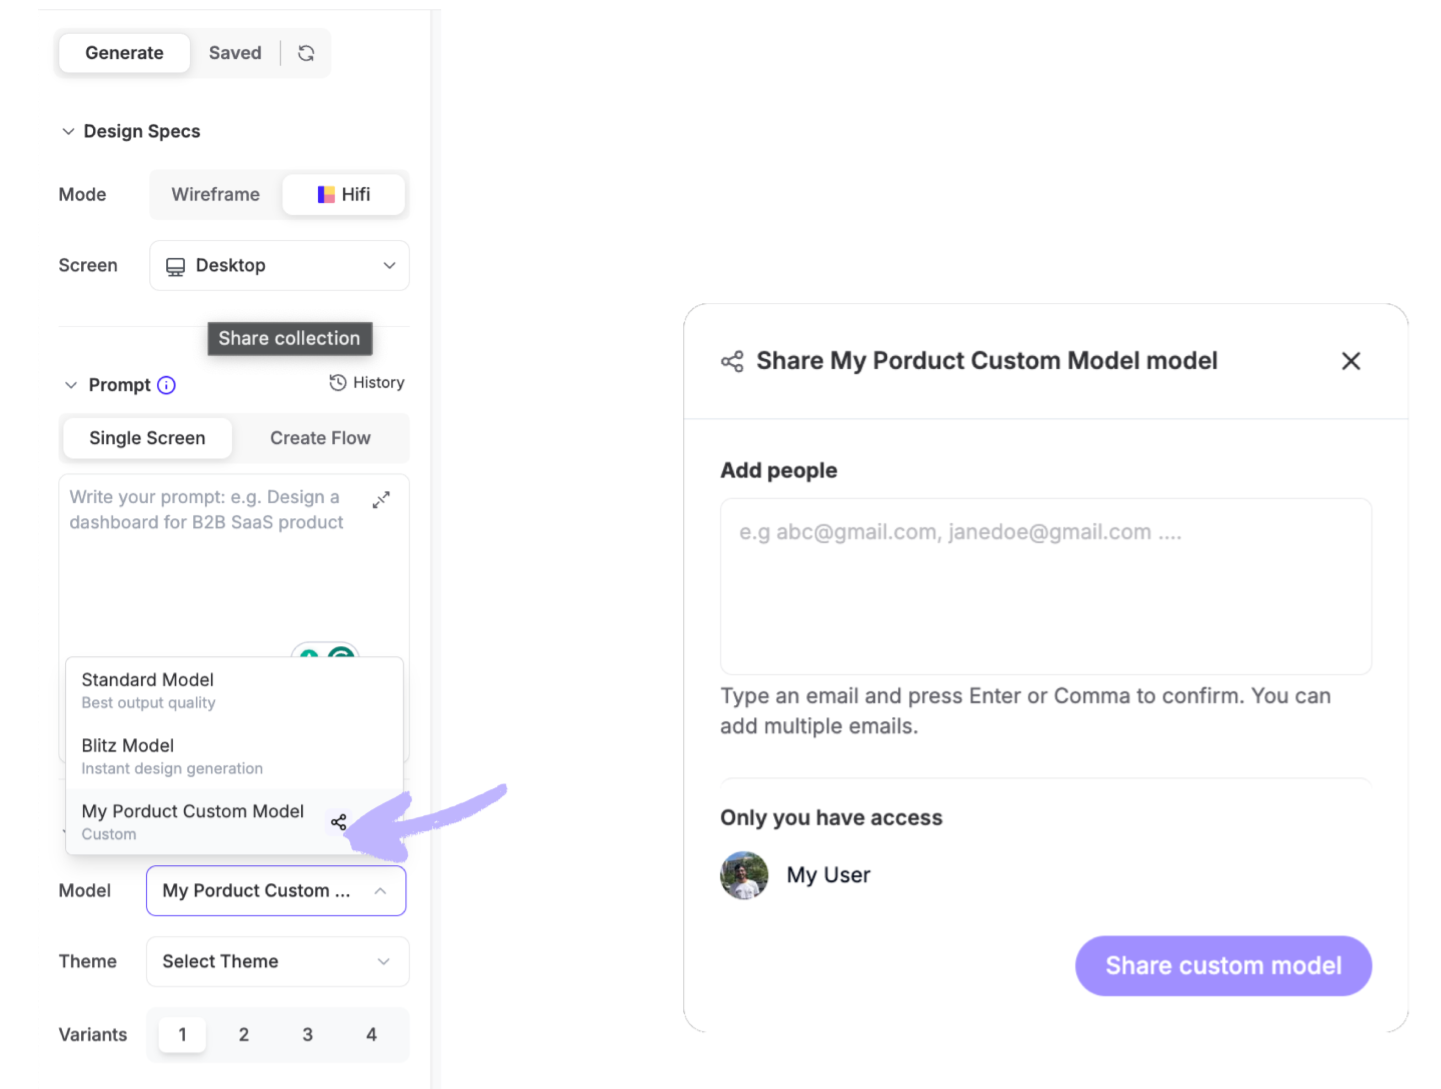
Task: Collapse the Design Specs section
Action: pos(68,132)
